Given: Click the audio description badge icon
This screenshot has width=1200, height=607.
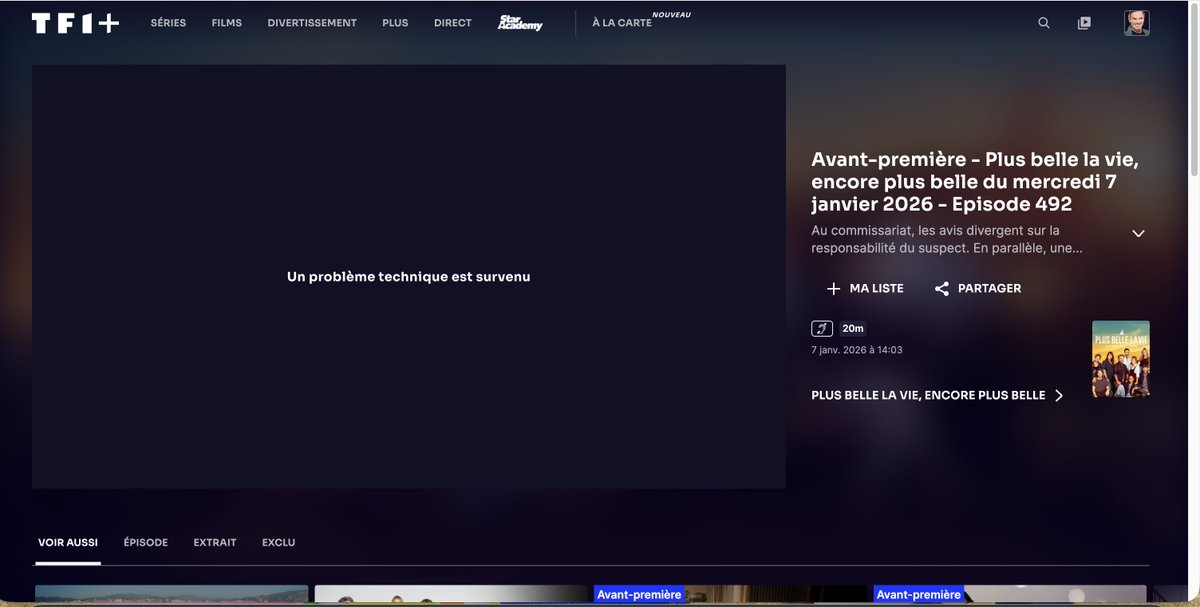Looking at the screenshot, I should (x=821, y=328).
